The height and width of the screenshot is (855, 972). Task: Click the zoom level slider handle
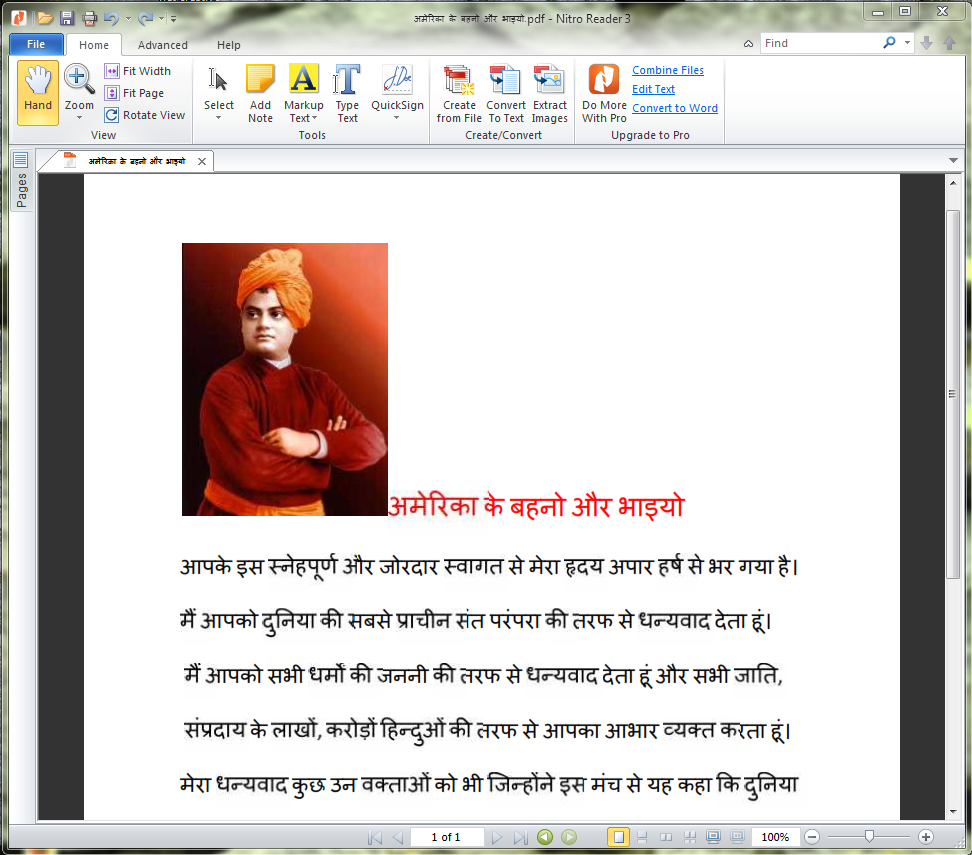(869, 837)
